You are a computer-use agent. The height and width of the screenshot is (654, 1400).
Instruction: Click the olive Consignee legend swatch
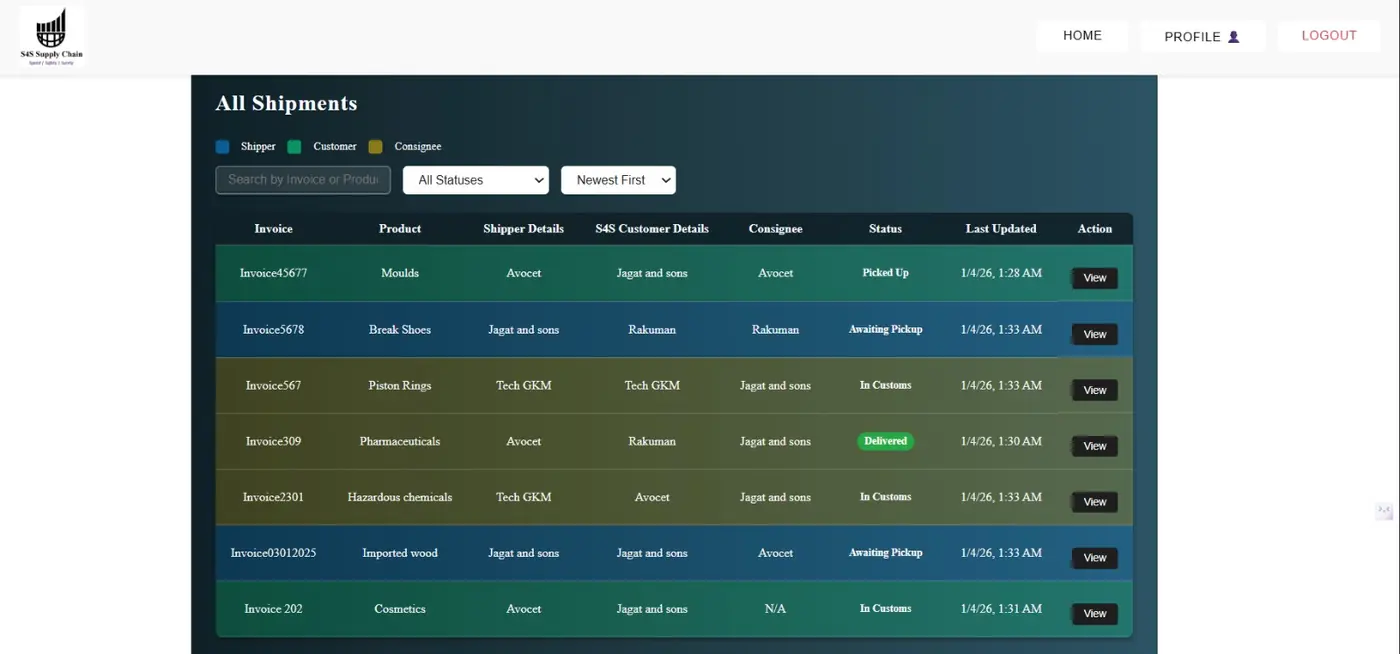[375, 147]
